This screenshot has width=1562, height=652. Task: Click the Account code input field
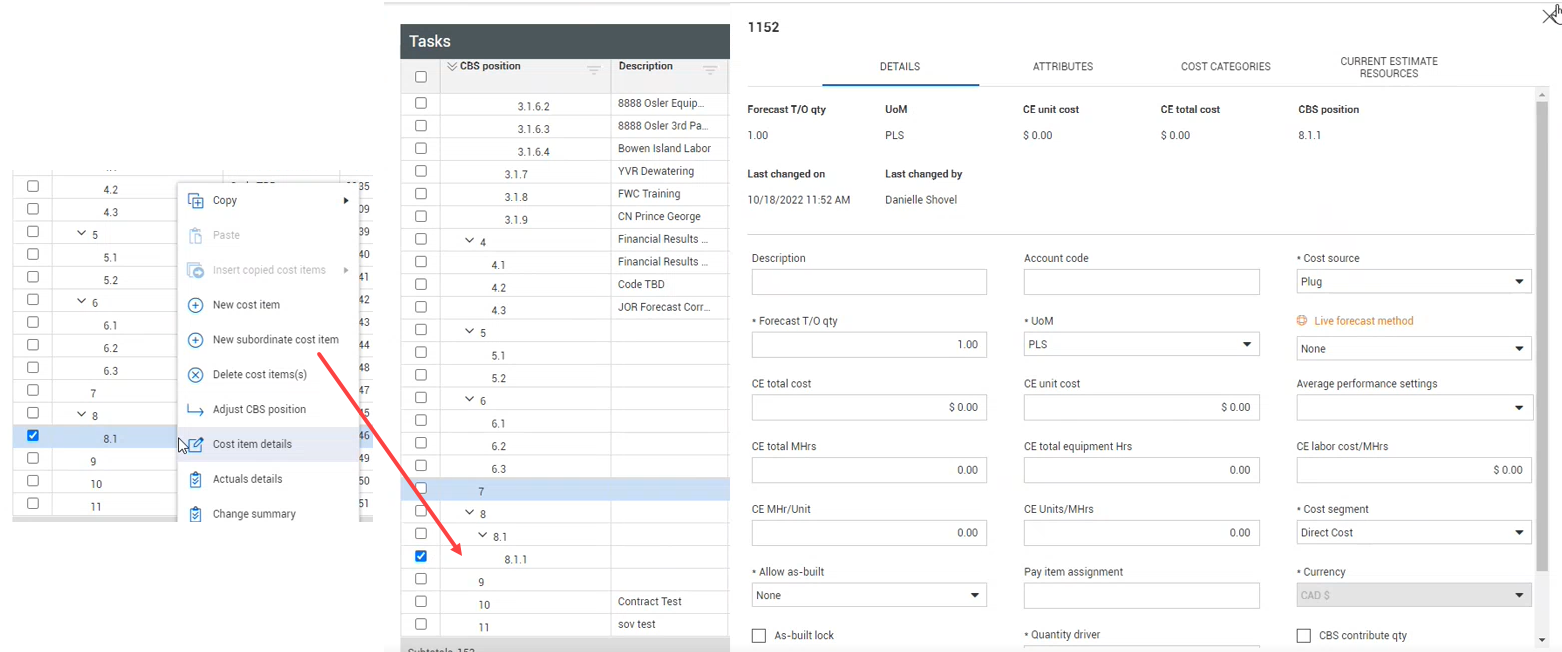click(1141, 282)
